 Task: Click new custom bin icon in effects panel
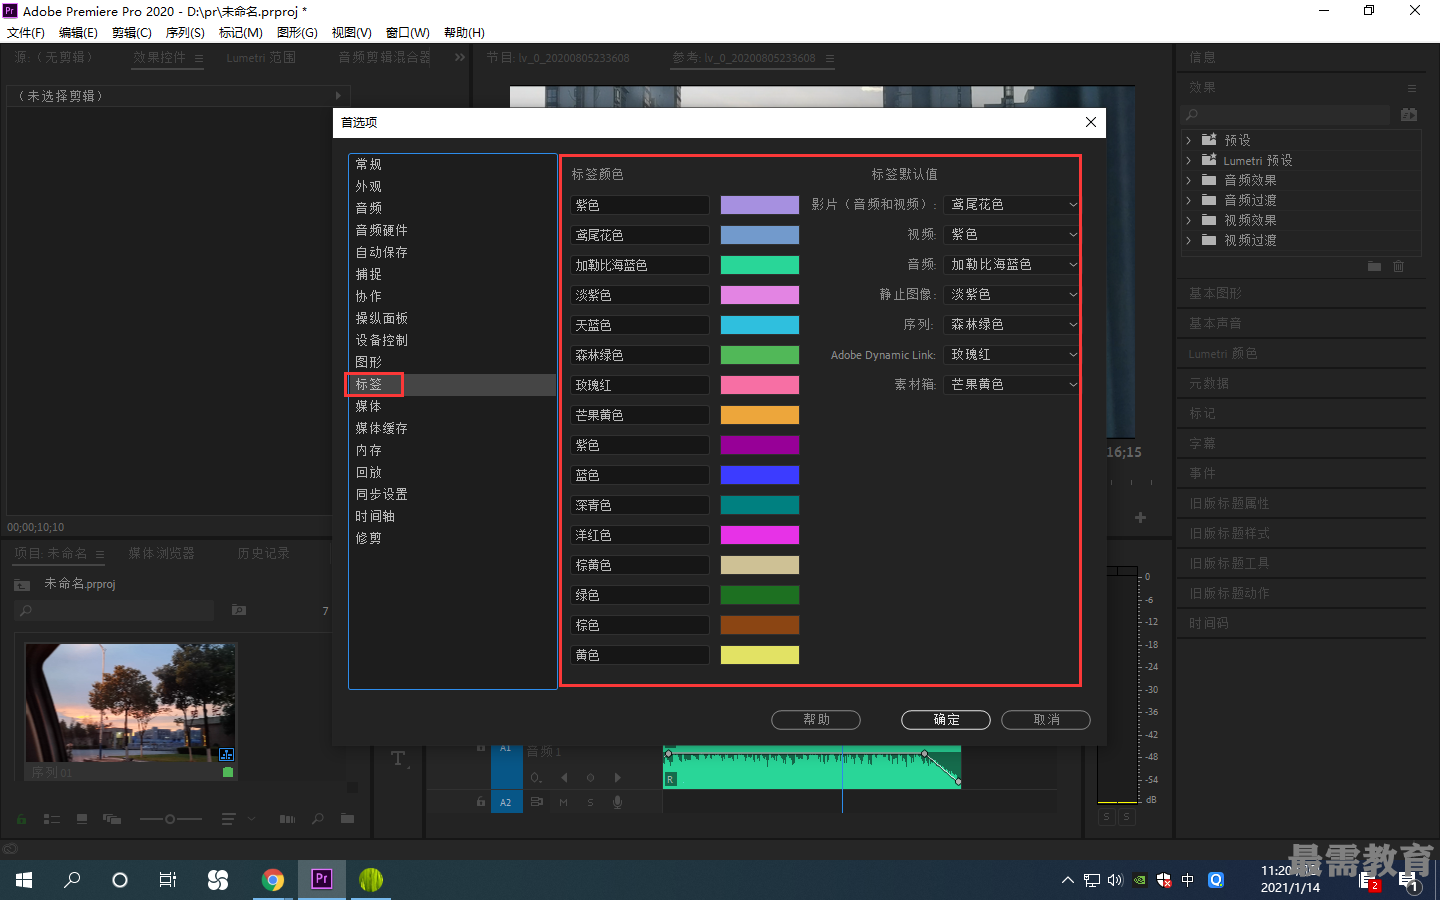1374,266
